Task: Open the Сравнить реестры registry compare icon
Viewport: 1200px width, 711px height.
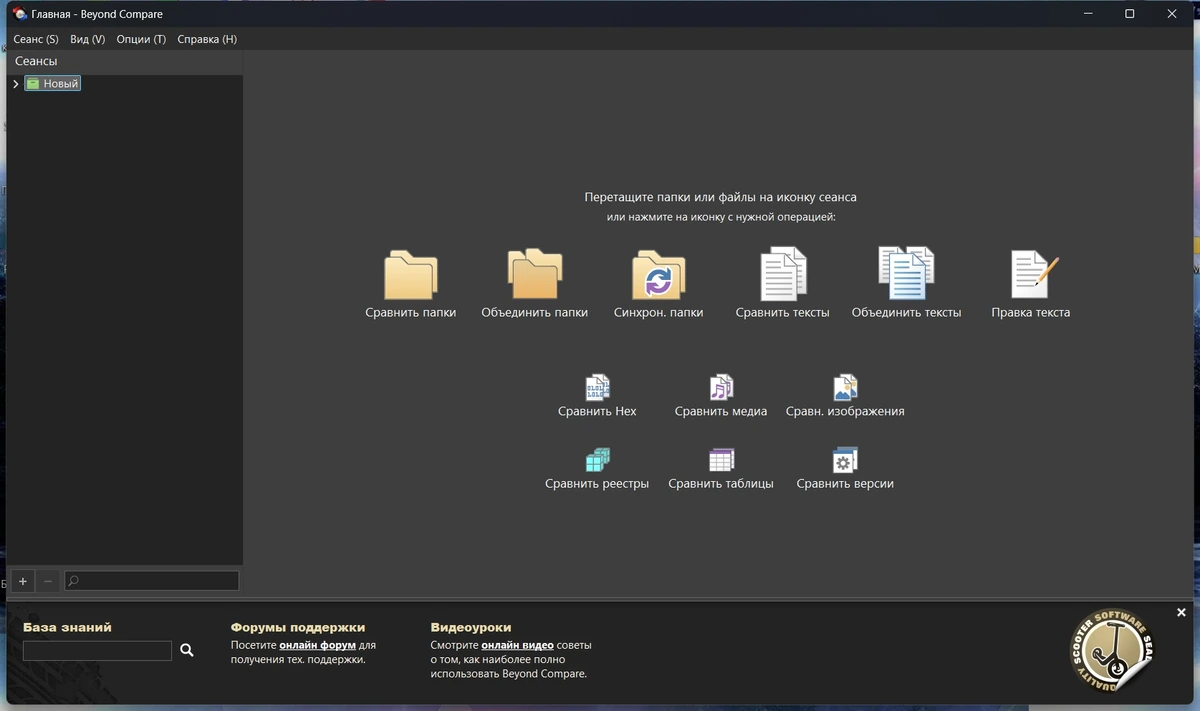Action: click(x=597, y=460)
